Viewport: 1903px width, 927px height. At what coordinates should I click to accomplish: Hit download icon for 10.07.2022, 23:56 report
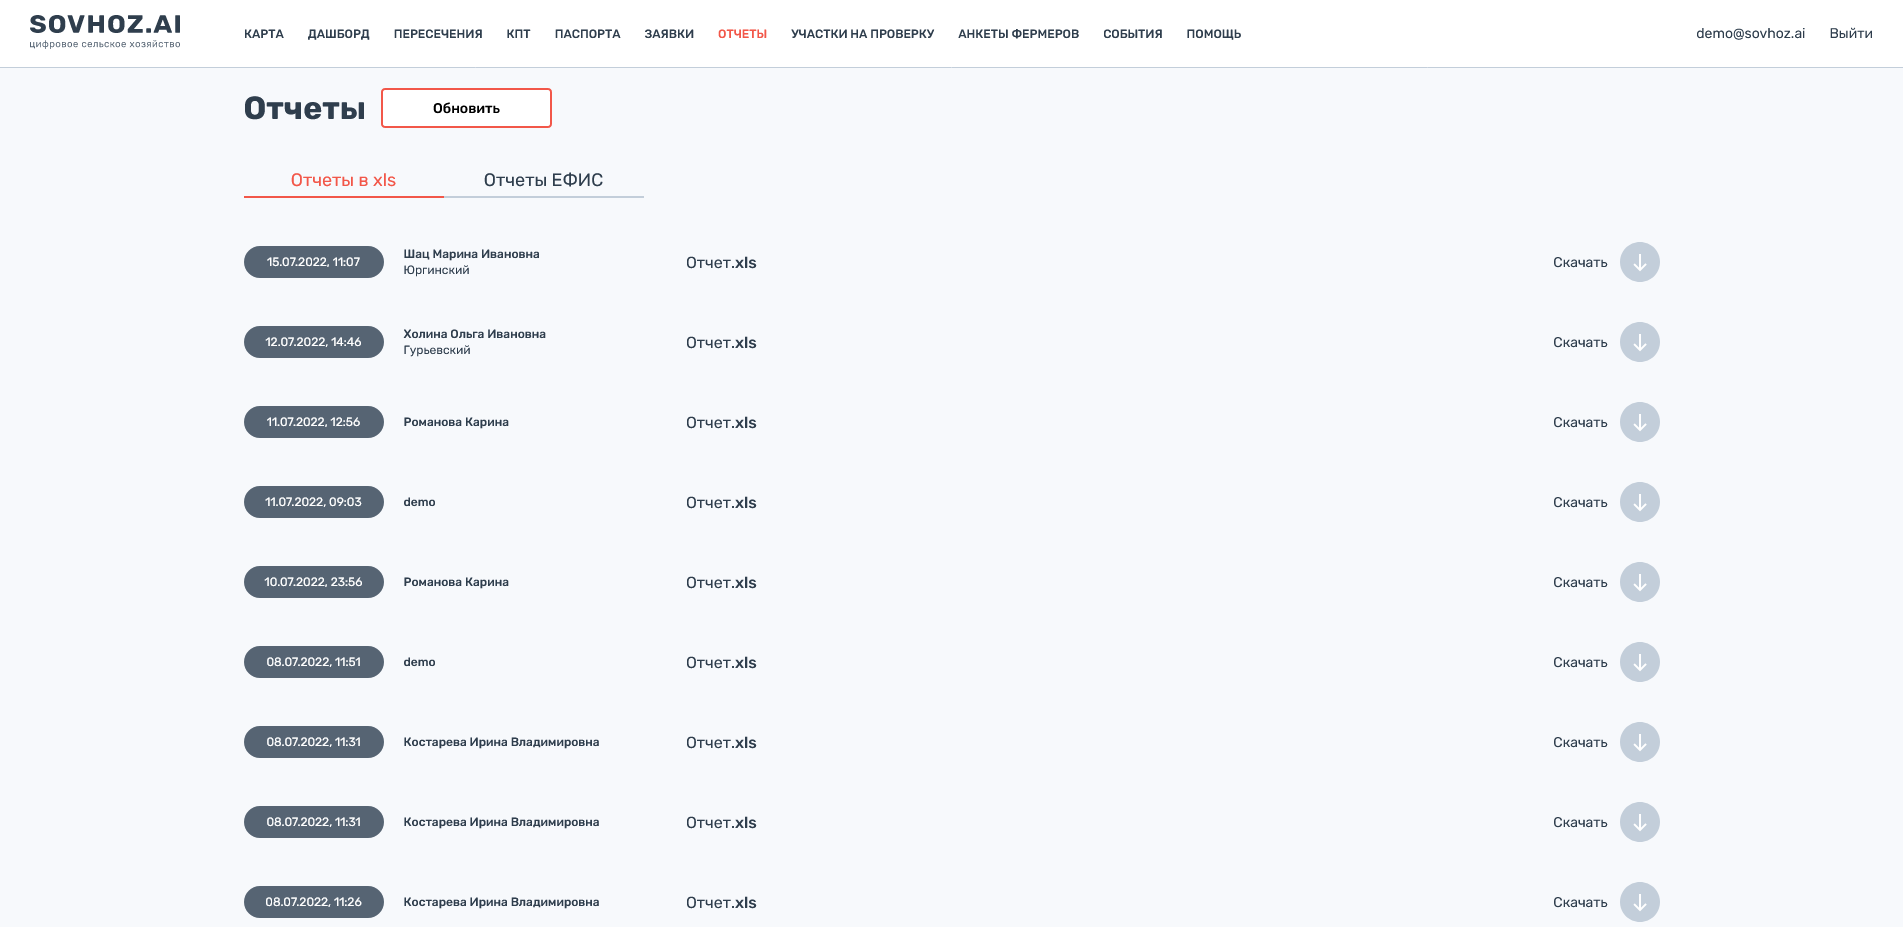1639,582
